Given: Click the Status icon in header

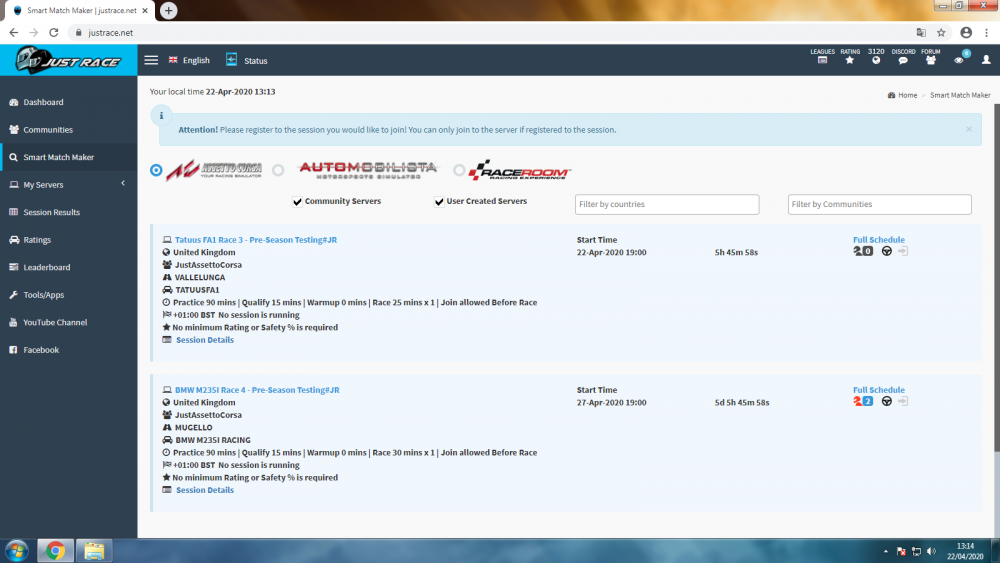Looking at the screenshot, I should point(232,59).
